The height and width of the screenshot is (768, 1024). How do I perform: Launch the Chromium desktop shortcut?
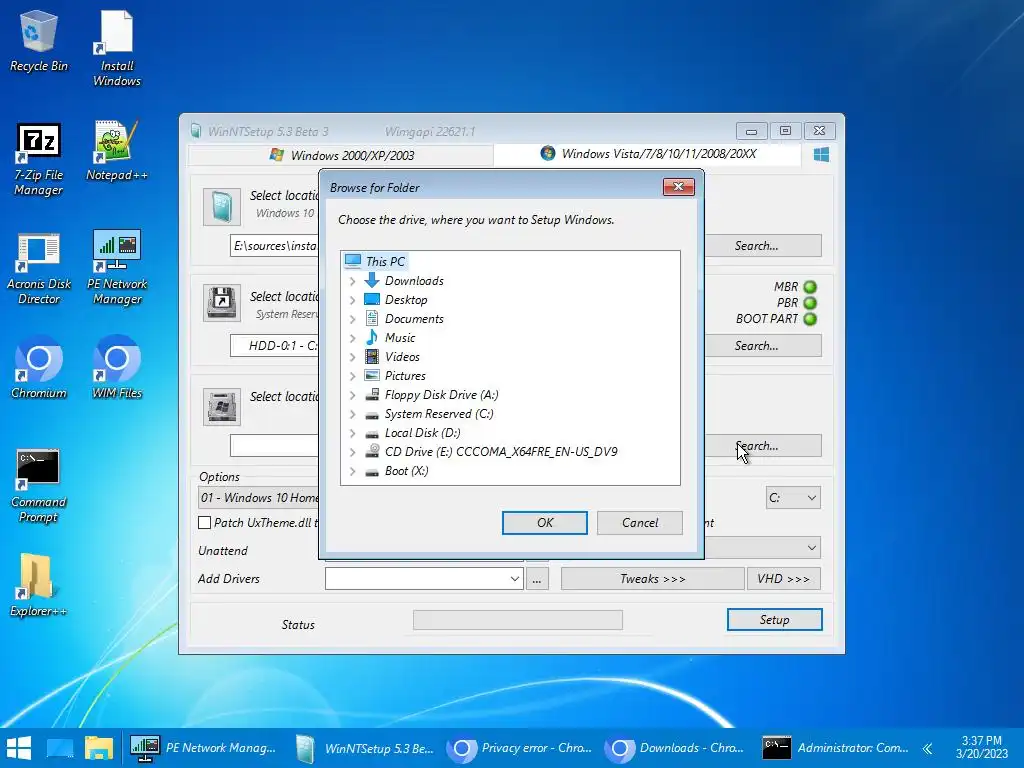point(39,367)
